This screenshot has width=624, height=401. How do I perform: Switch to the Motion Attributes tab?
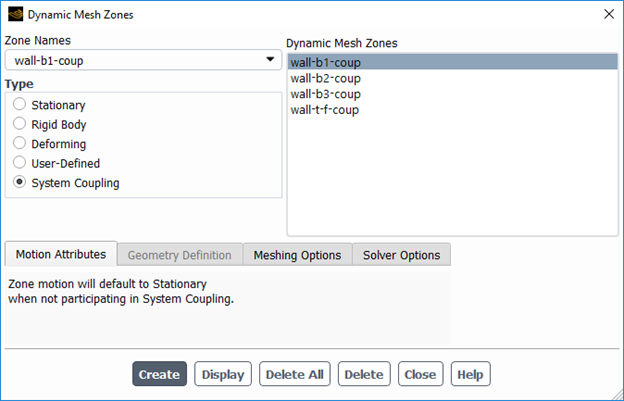coord(61,255)
